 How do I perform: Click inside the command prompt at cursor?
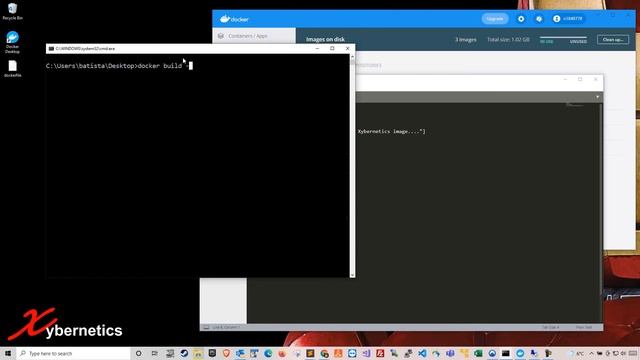(191, 66)
